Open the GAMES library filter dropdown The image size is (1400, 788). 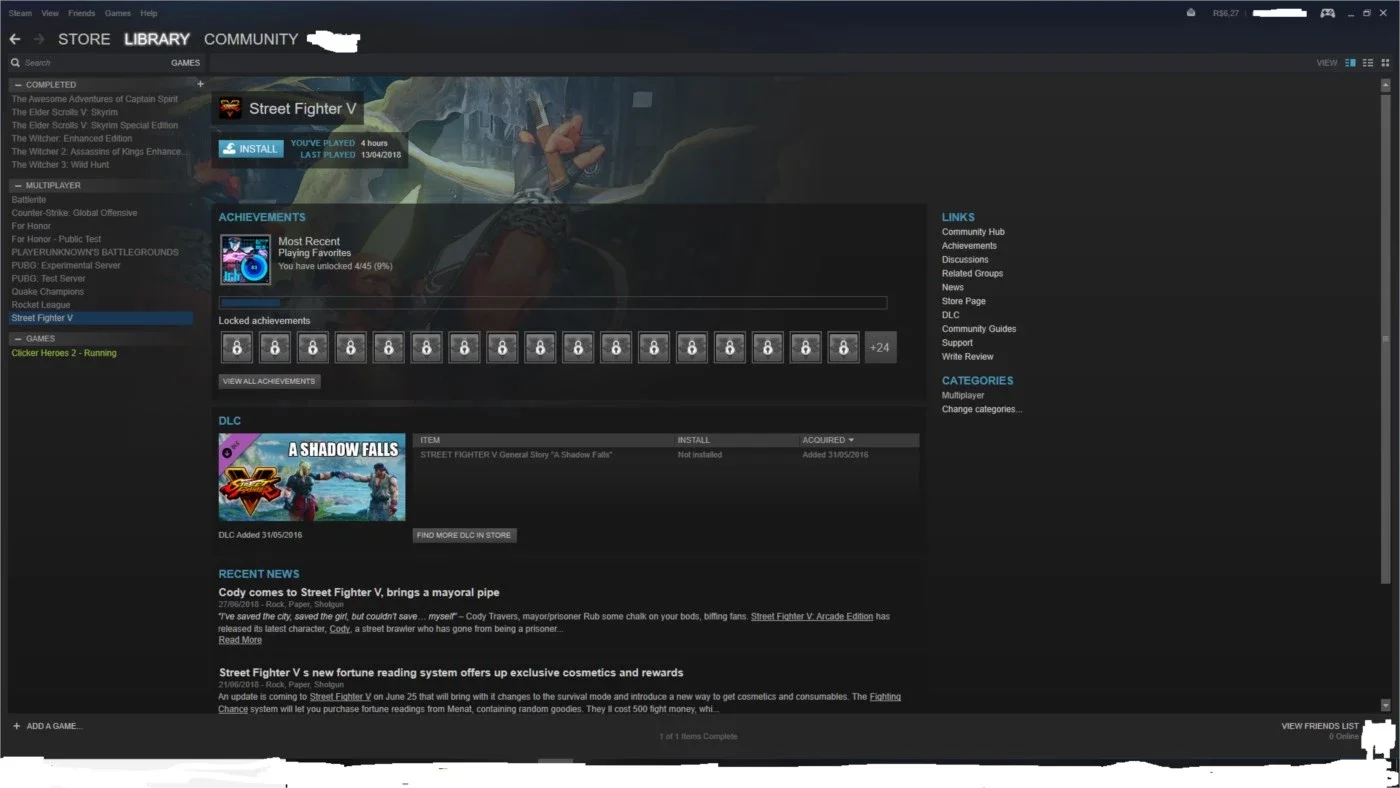pos(185,63)
